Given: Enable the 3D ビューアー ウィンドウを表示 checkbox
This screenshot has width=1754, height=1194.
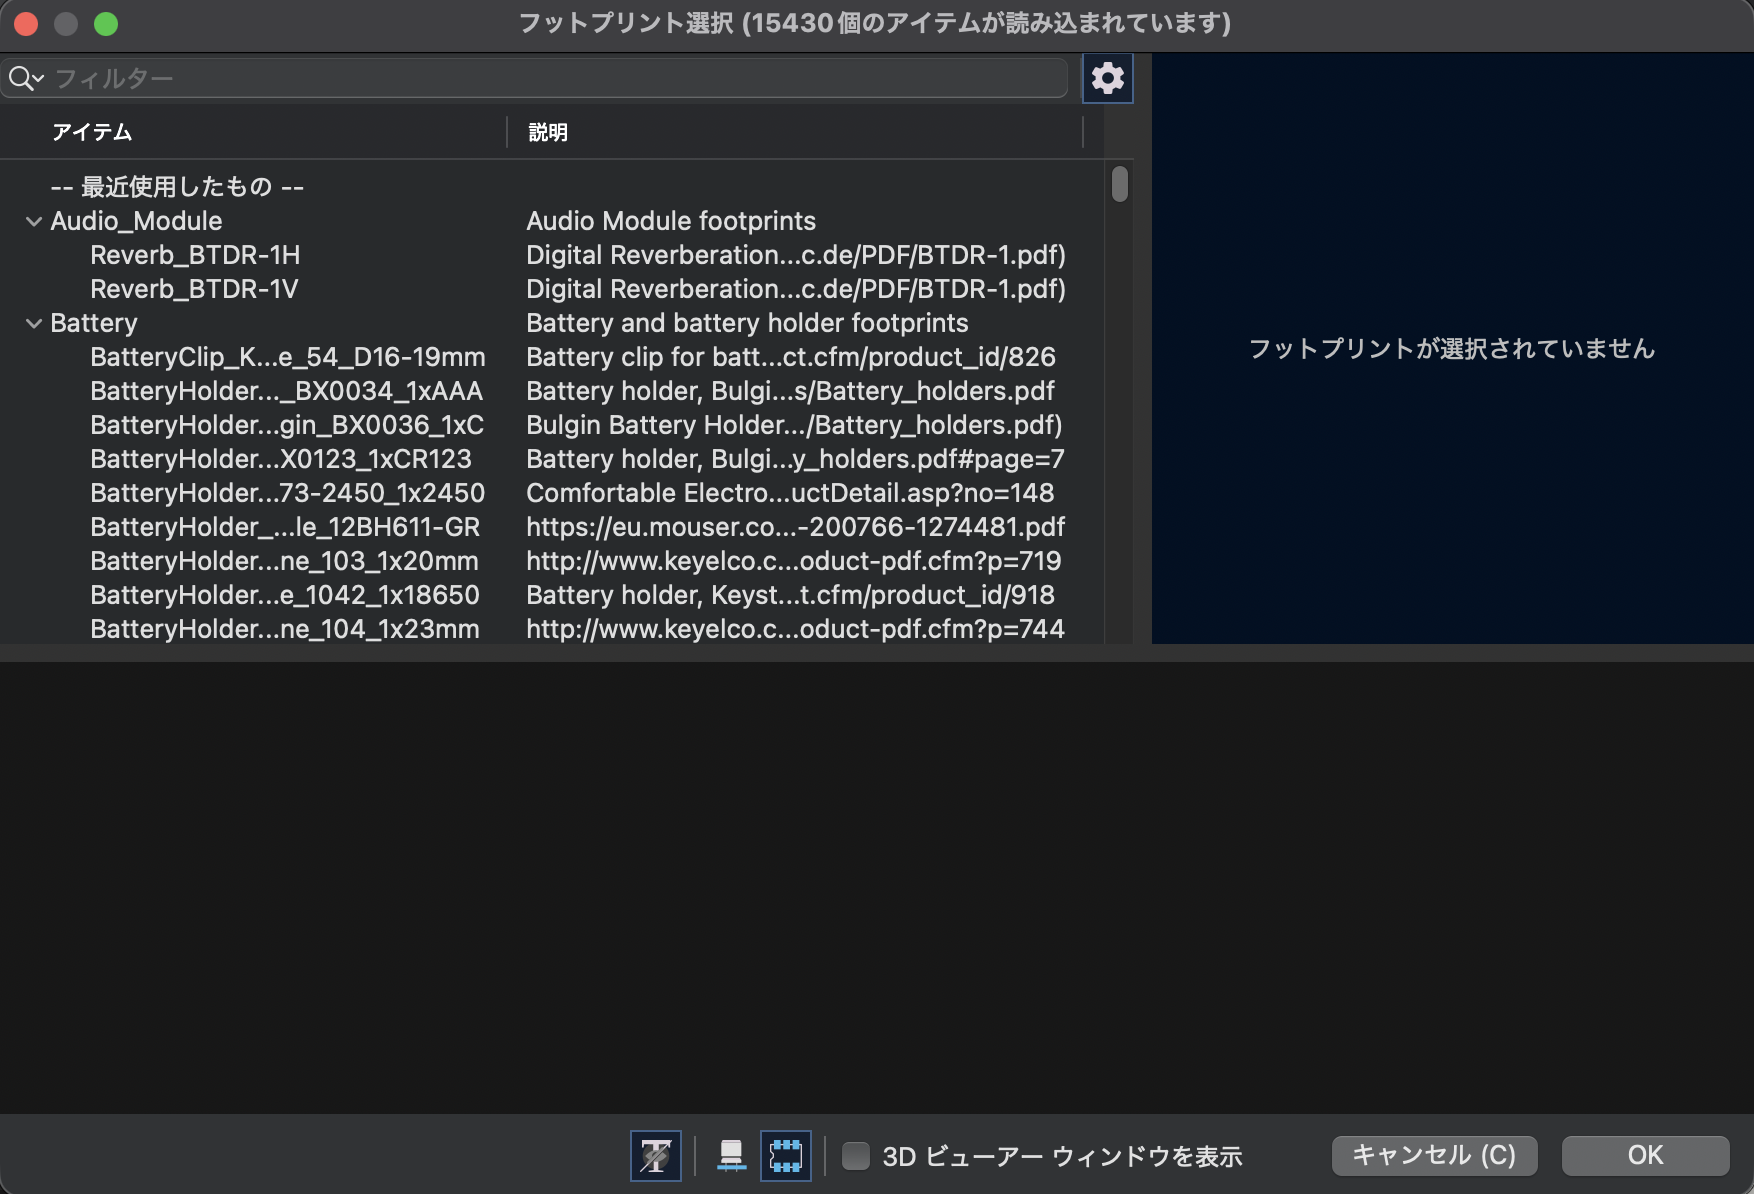Looking at the screenshot, I should (856, 1156).
